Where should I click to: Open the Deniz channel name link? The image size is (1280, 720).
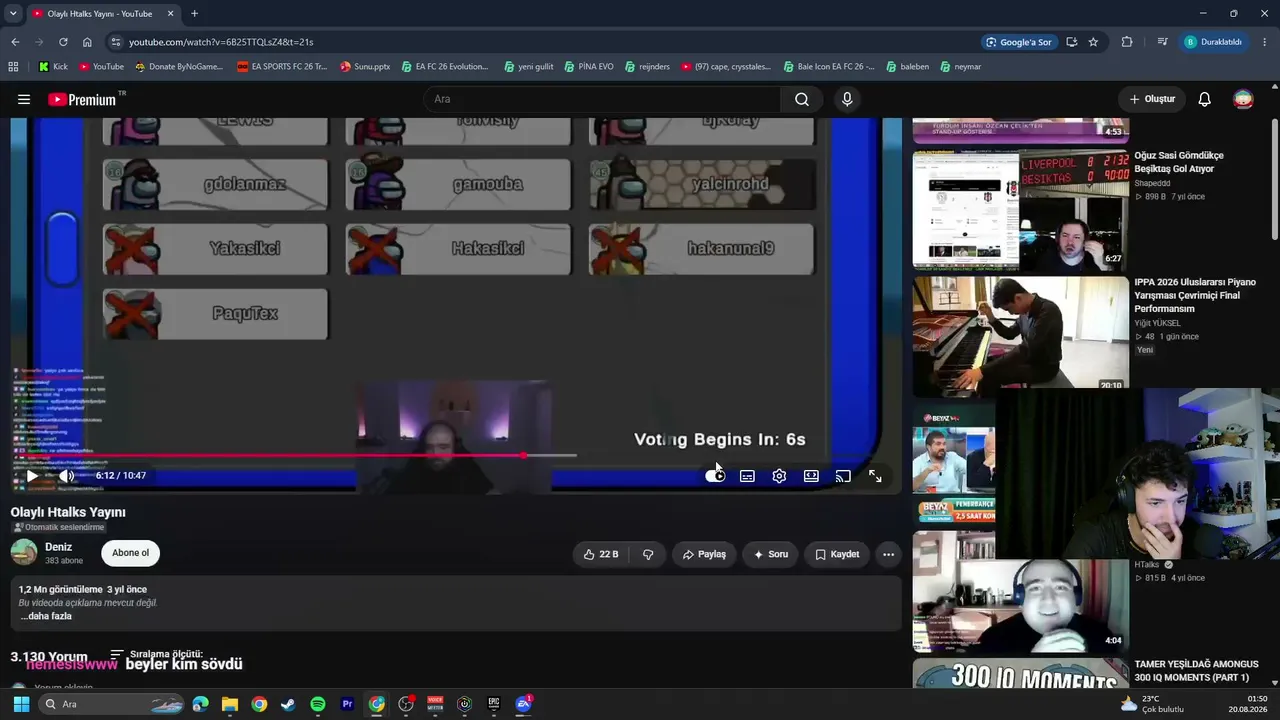pyautogui.click(x=58, y=547)
